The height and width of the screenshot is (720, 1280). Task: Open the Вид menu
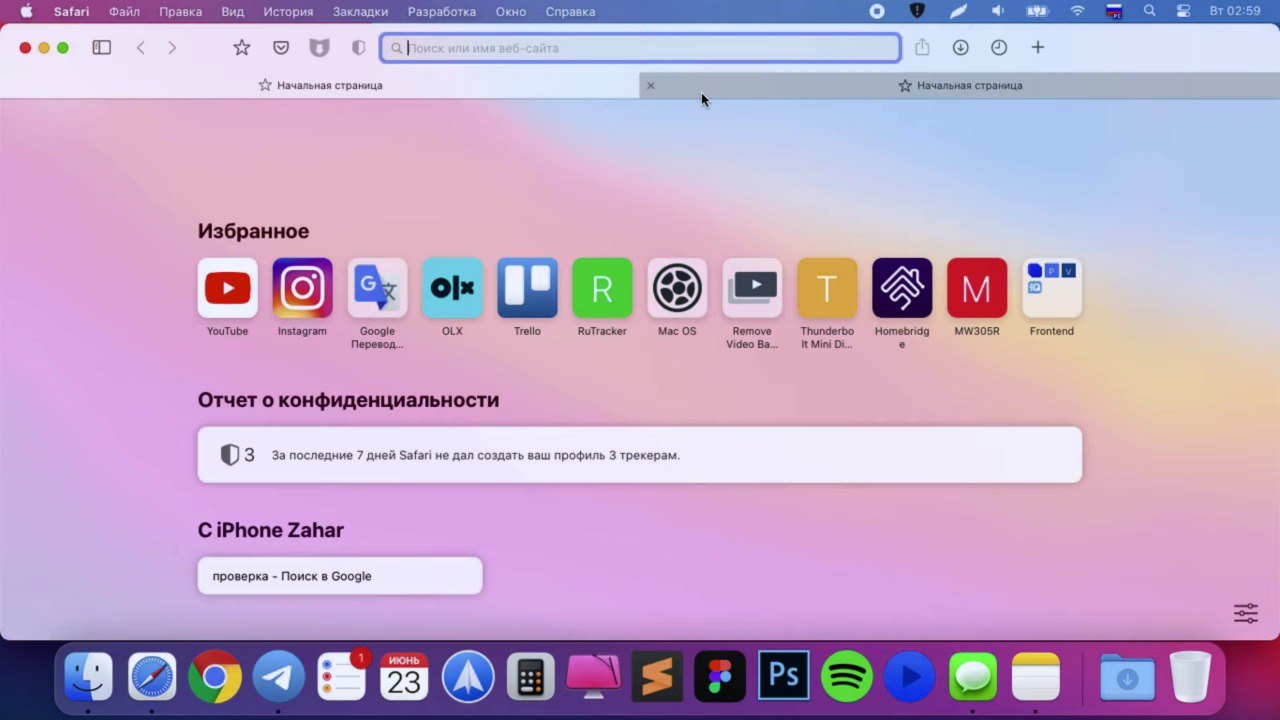(232, 12)
